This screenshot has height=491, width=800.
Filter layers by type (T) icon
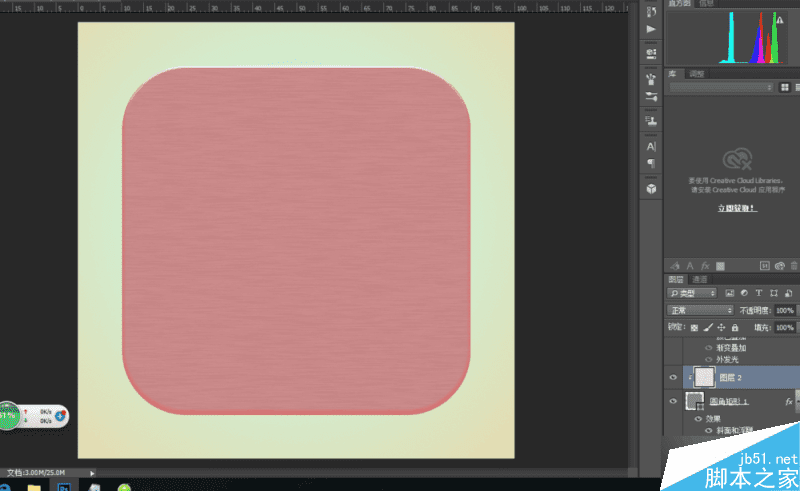pyautogui.click(x=759, y=293)
